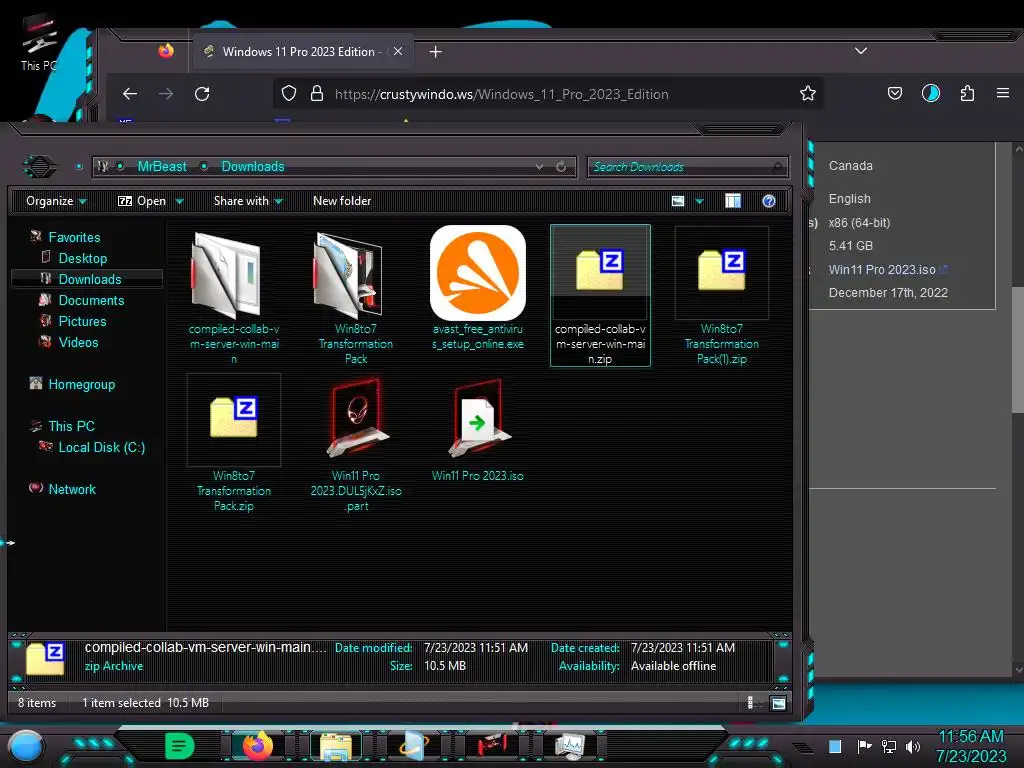1024x768 pixels.
Task: Open the Organize menu
Action: (x=56, y=200)
